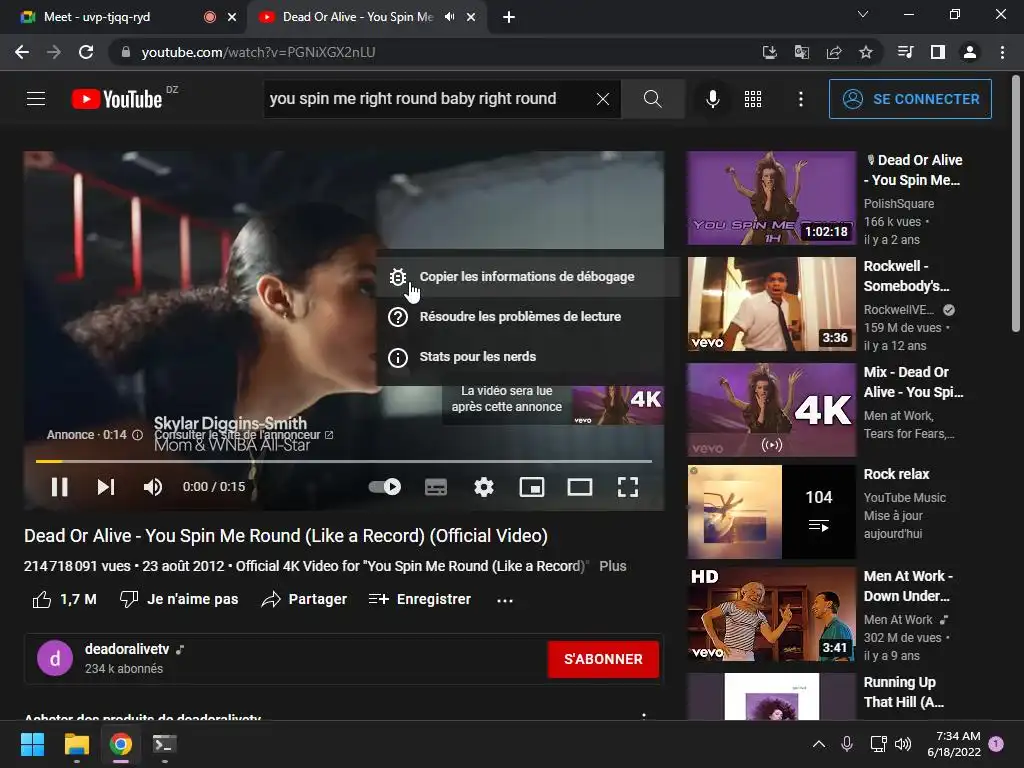Mute tab via speaker icon on tab
The height and width of the screenshot is (768, 1024).
(449, 17)
